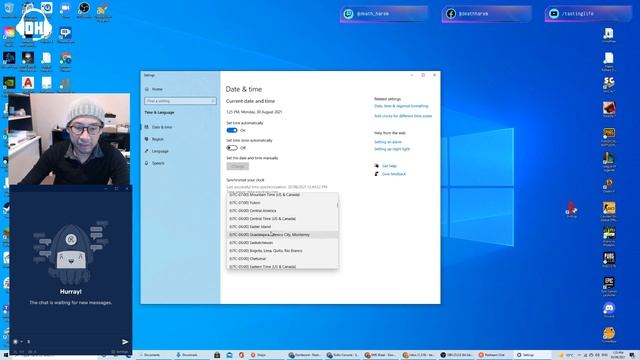This screenshot has width=640, height=360.
Task: Choose Central America time zone option
Action: (282, 211)
